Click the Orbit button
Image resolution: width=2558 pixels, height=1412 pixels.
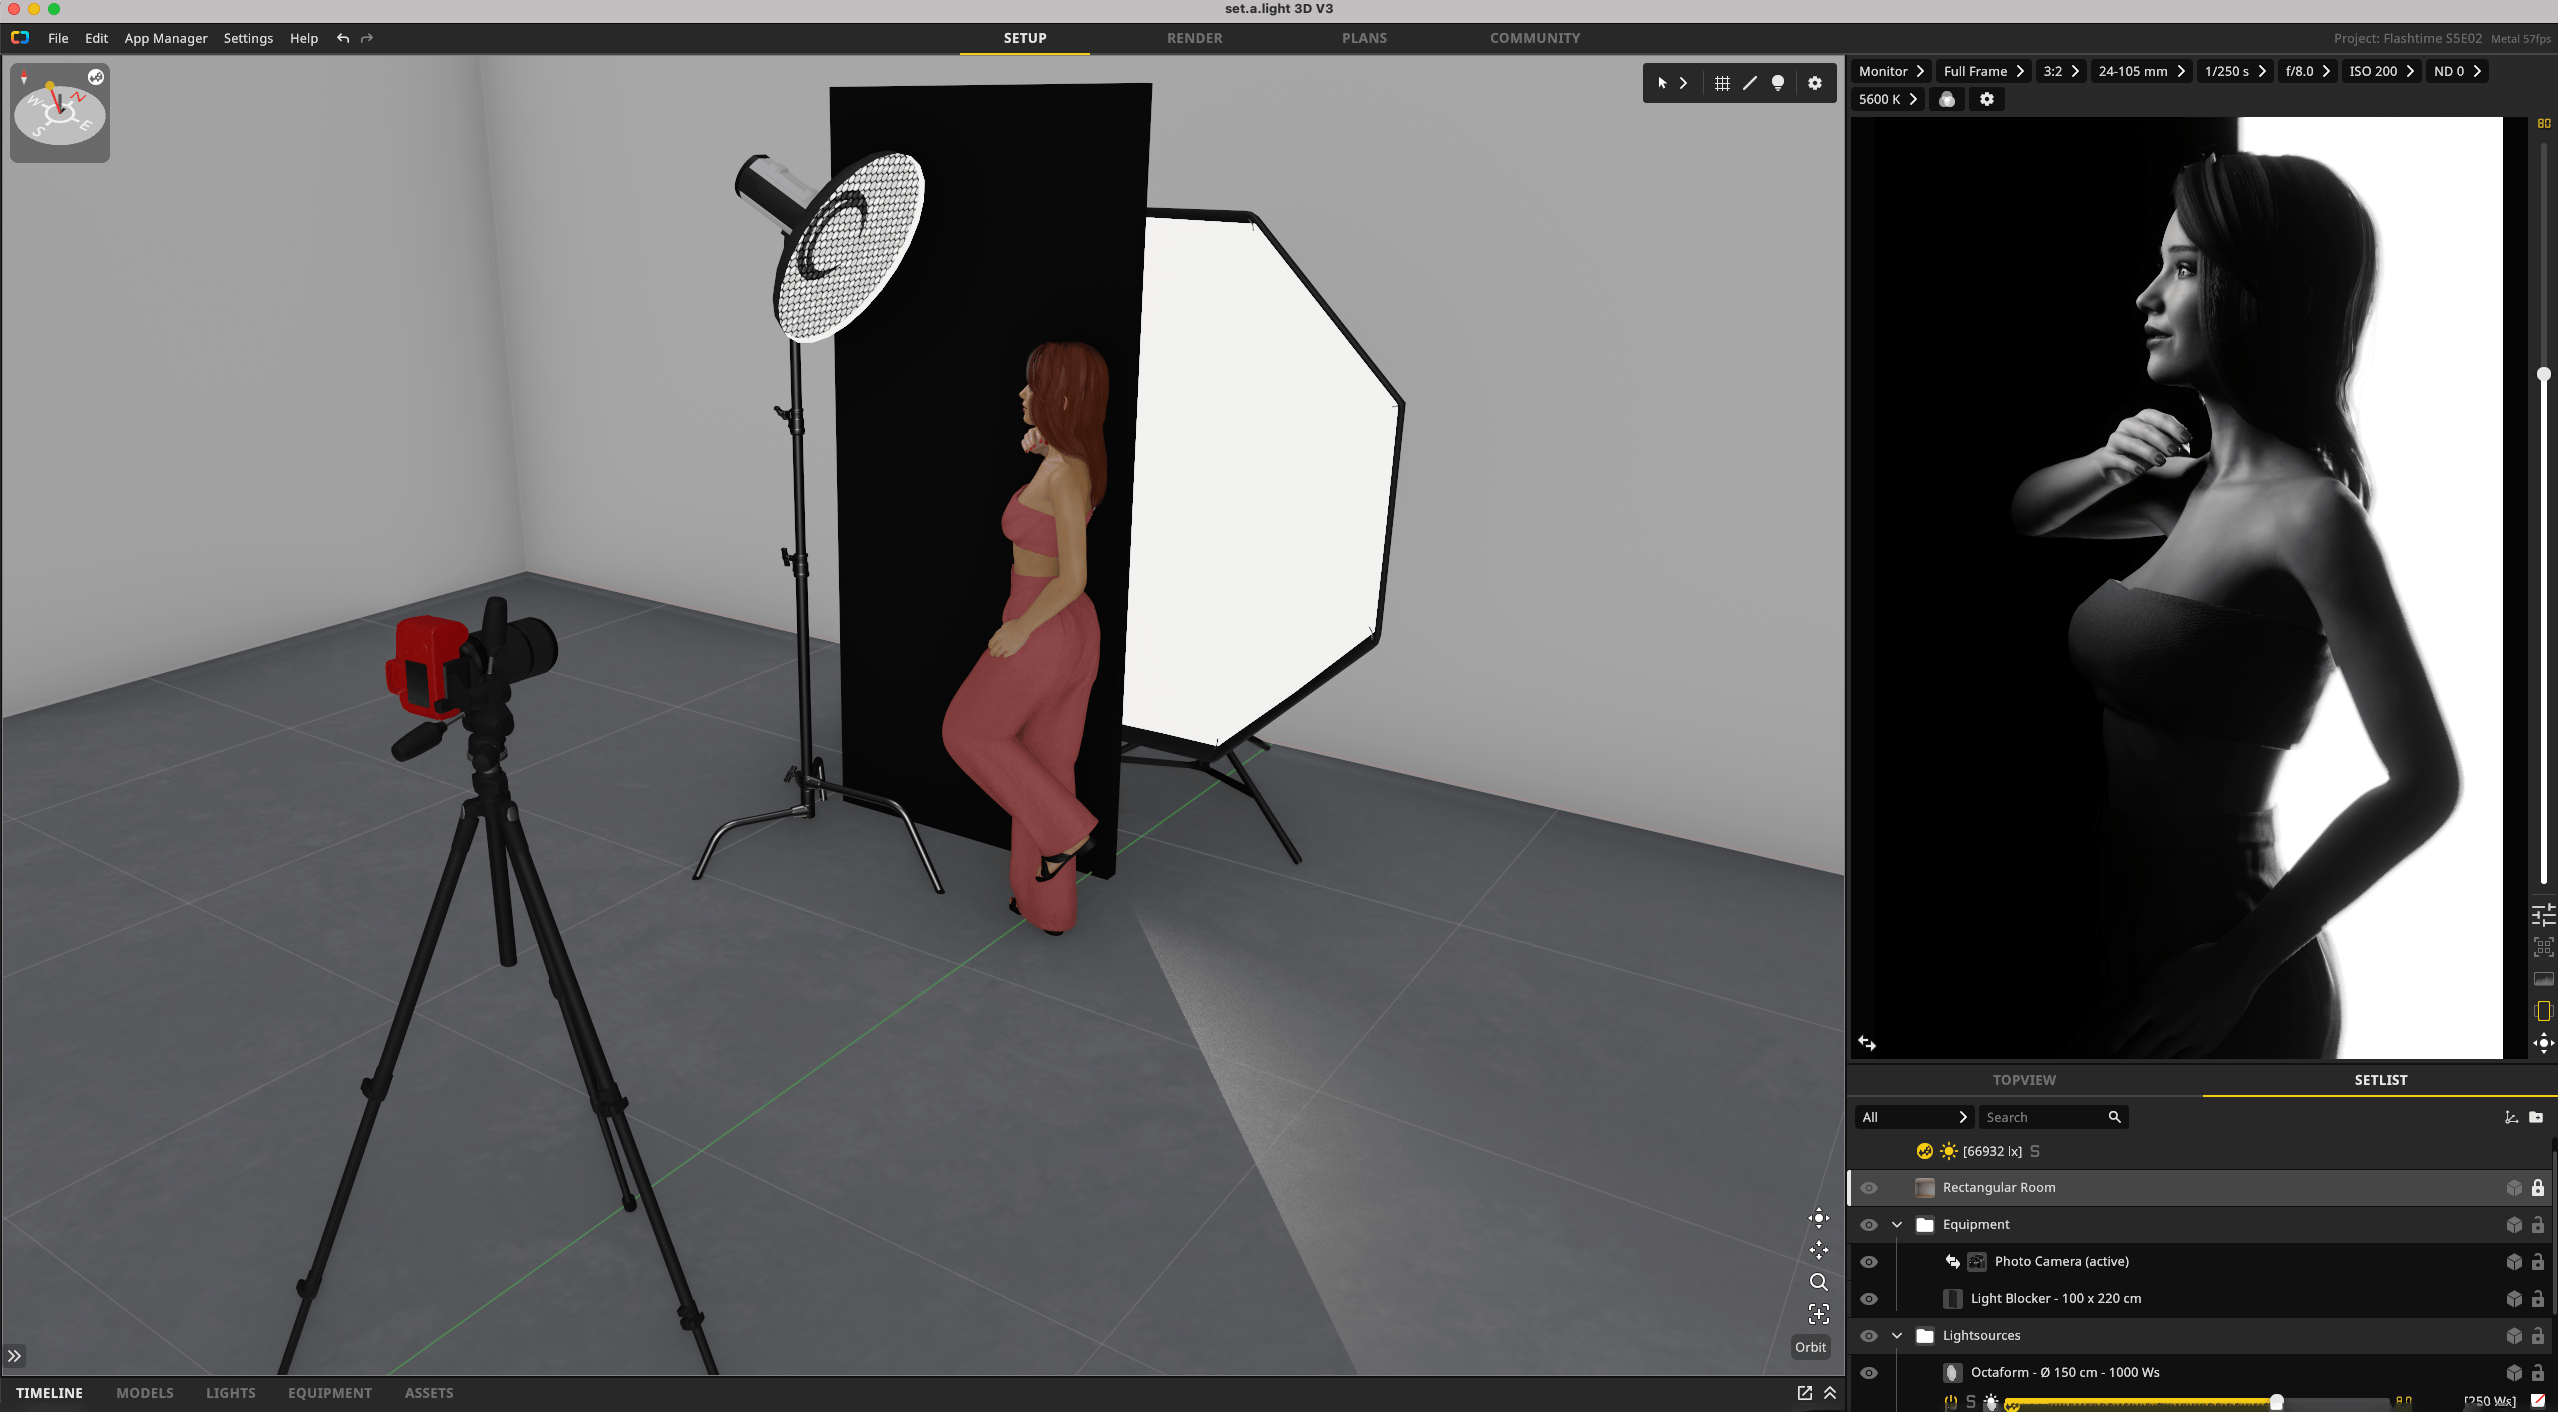point(1810,1347)
